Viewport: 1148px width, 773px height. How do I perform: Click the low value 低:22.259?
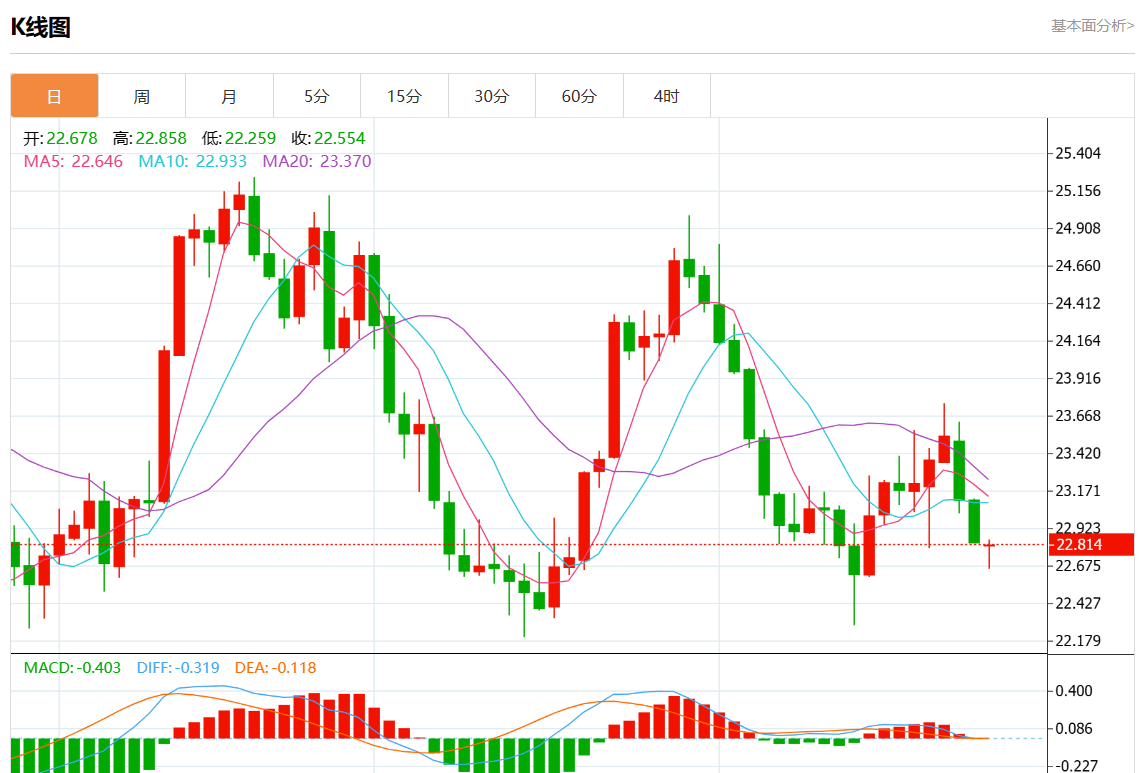pyautogui.click(x=239, y=138)
